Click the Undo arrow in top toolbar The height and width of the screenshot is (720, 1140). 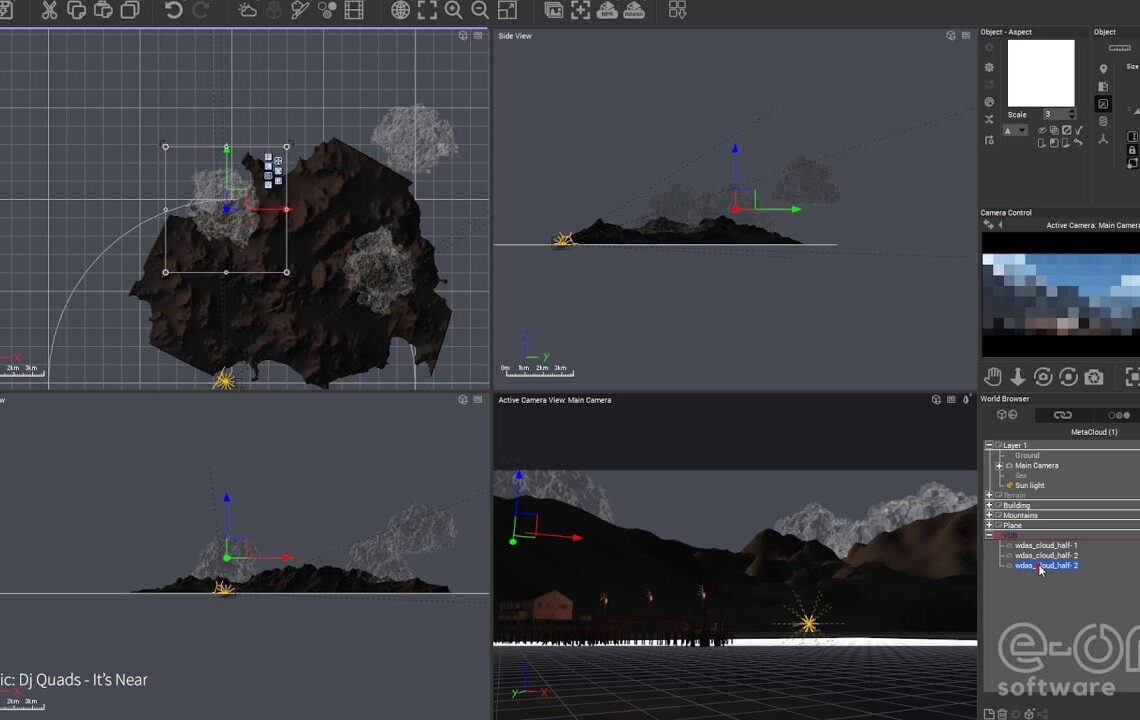pyautogui.click(x=173, y=11)
